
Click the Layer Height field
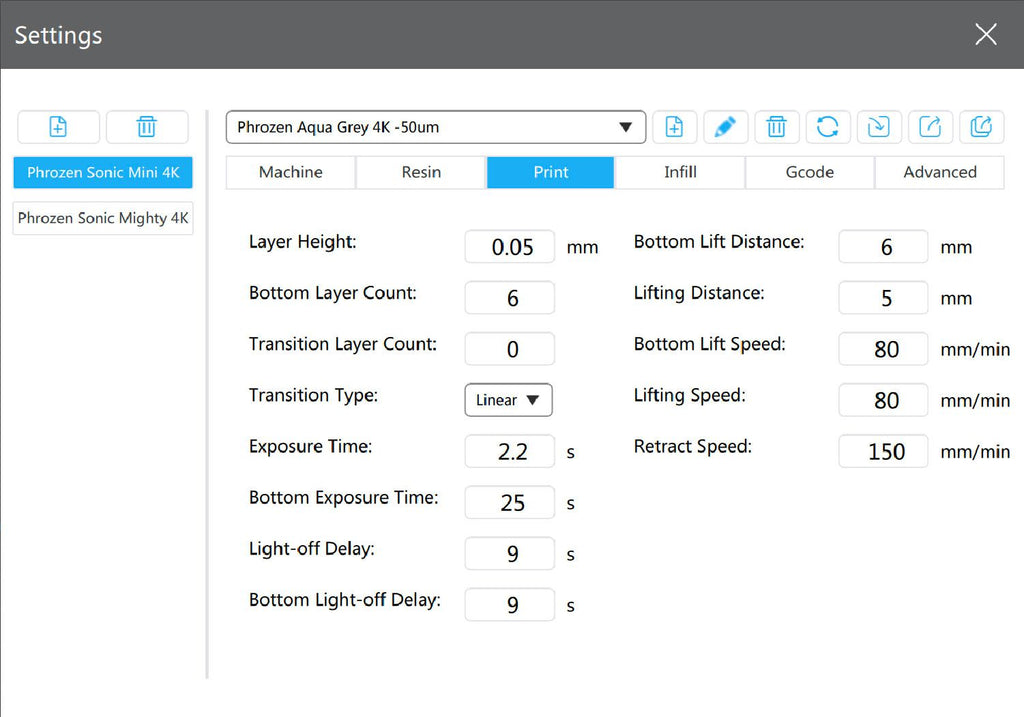[510, 247]
